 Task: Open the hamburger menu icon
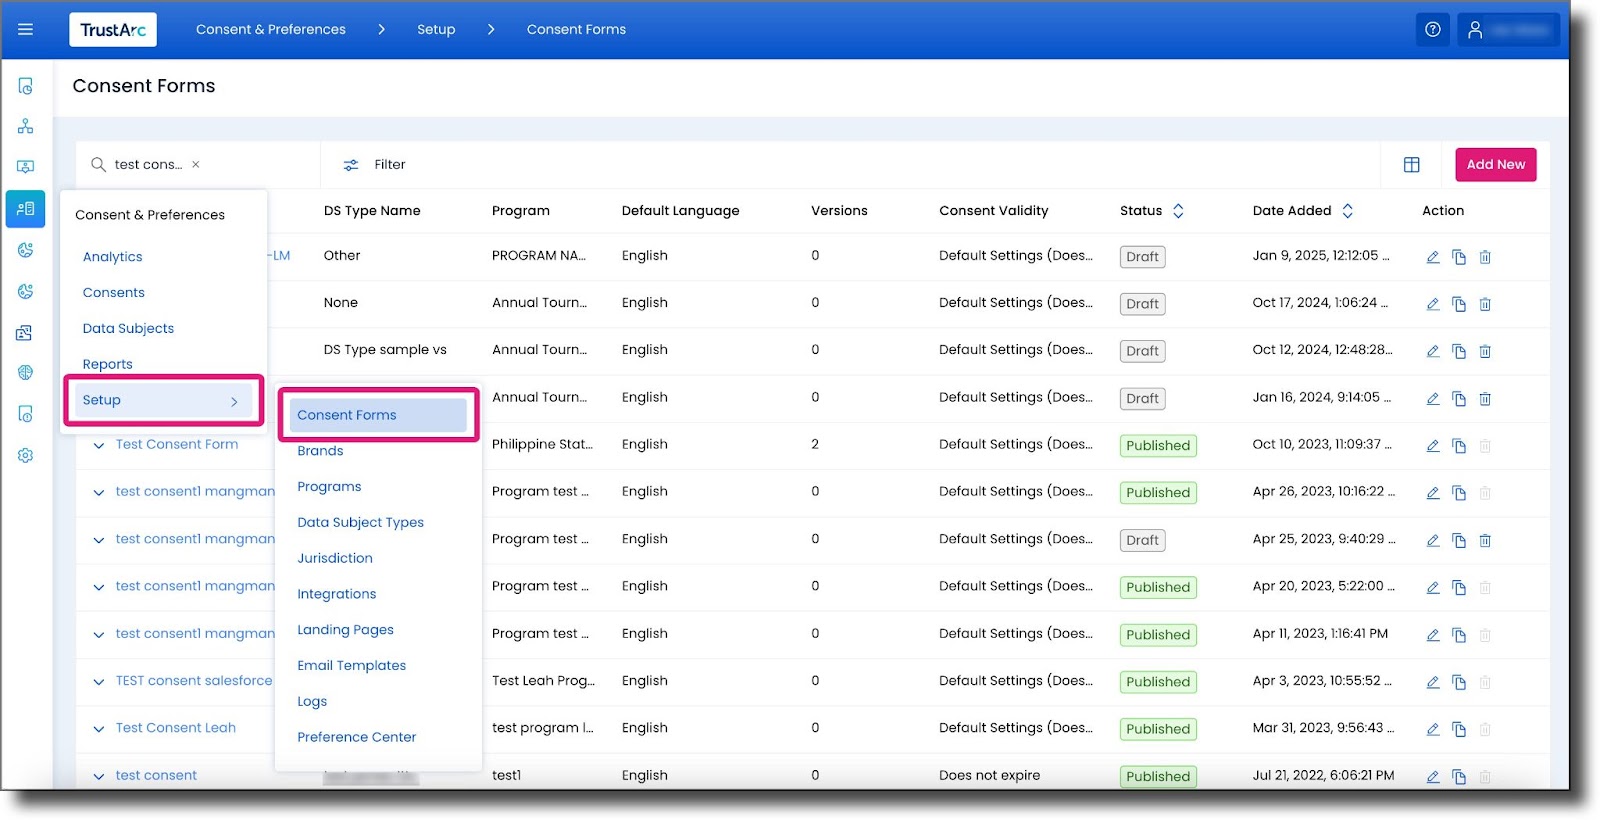pyautogui.click(x=26, y=30)
